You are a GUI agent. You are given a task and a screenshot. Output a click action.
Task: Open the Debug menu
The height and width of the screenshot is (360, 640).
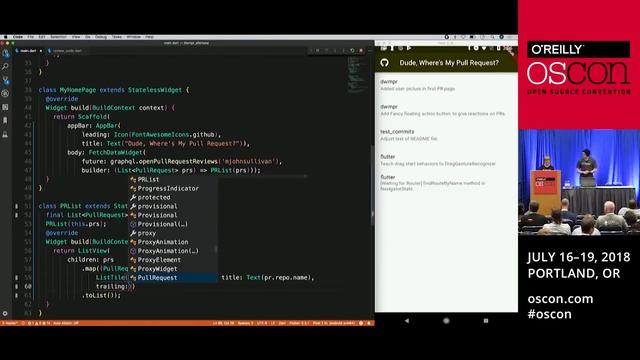101,37
